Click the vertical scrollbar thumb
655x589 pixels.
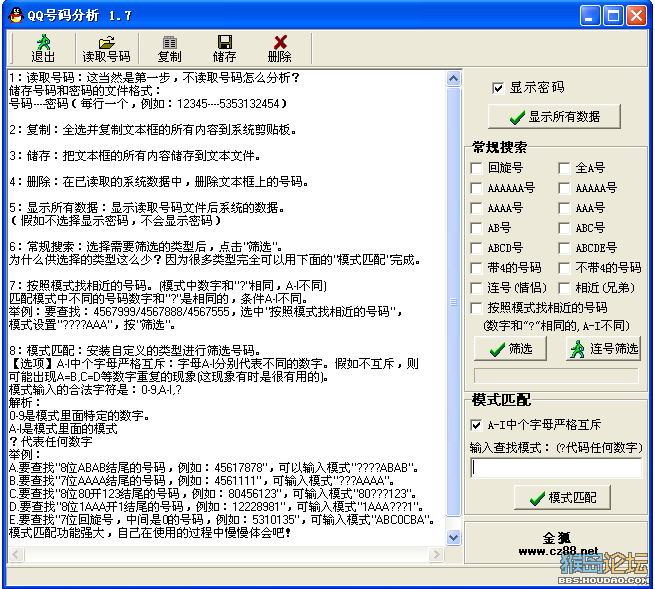(x=454, y=302)
